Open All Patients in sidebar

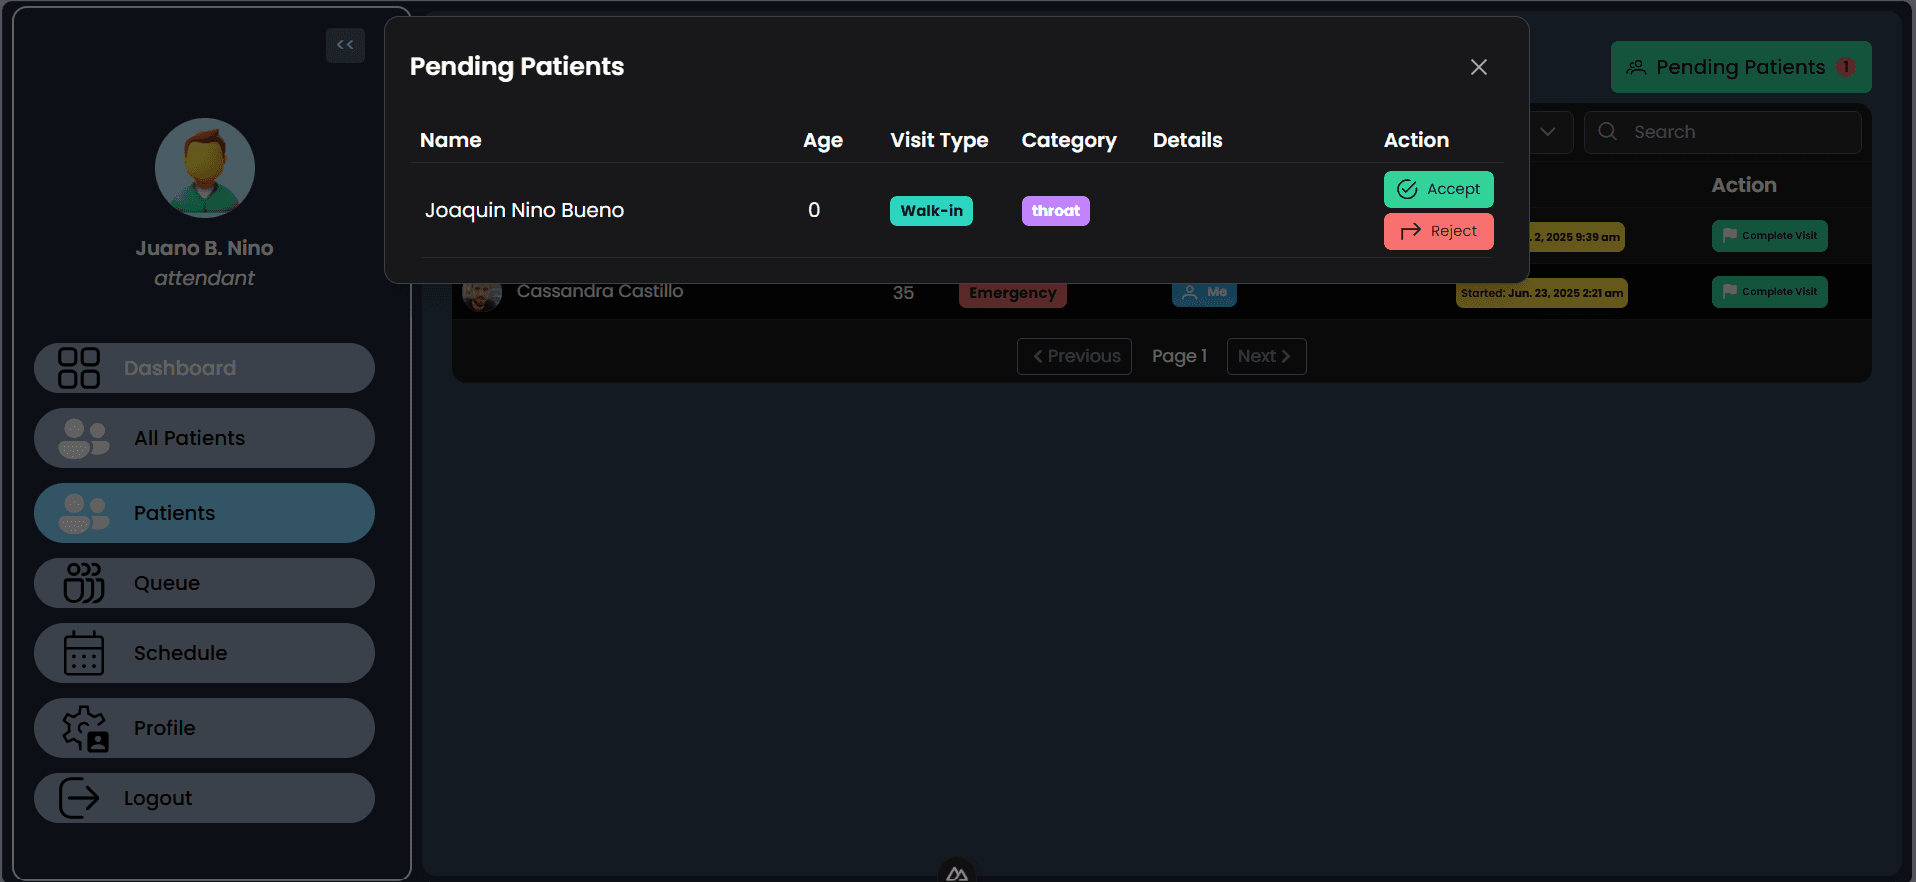coord(204,438)
